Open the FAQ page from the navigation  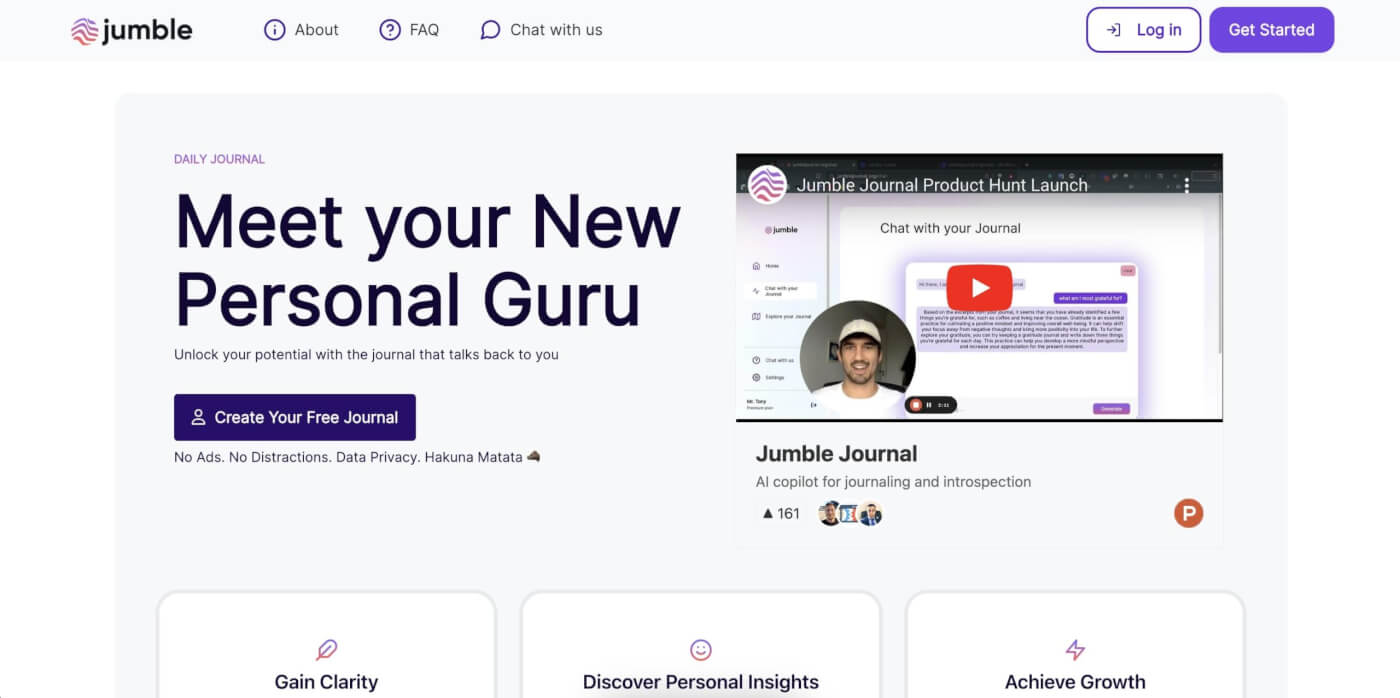tap(409, 30)
